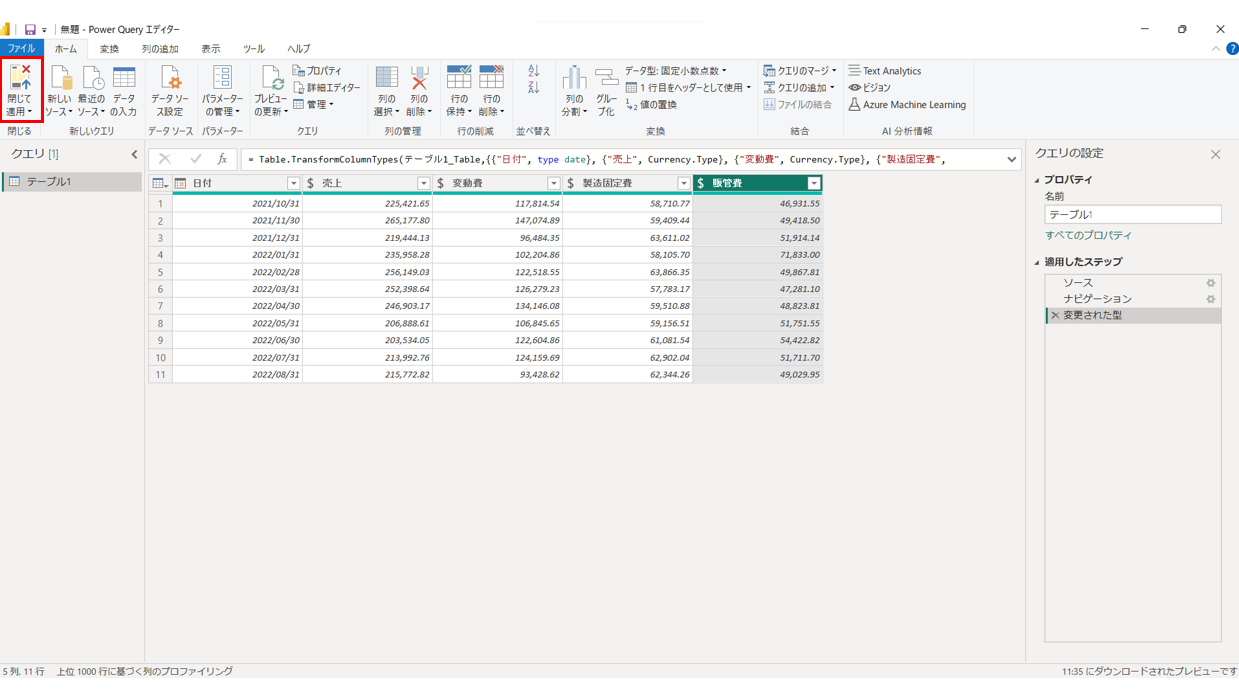Click the table menu icon above row numbers
Screen dimensions: 1239x694
159,184
